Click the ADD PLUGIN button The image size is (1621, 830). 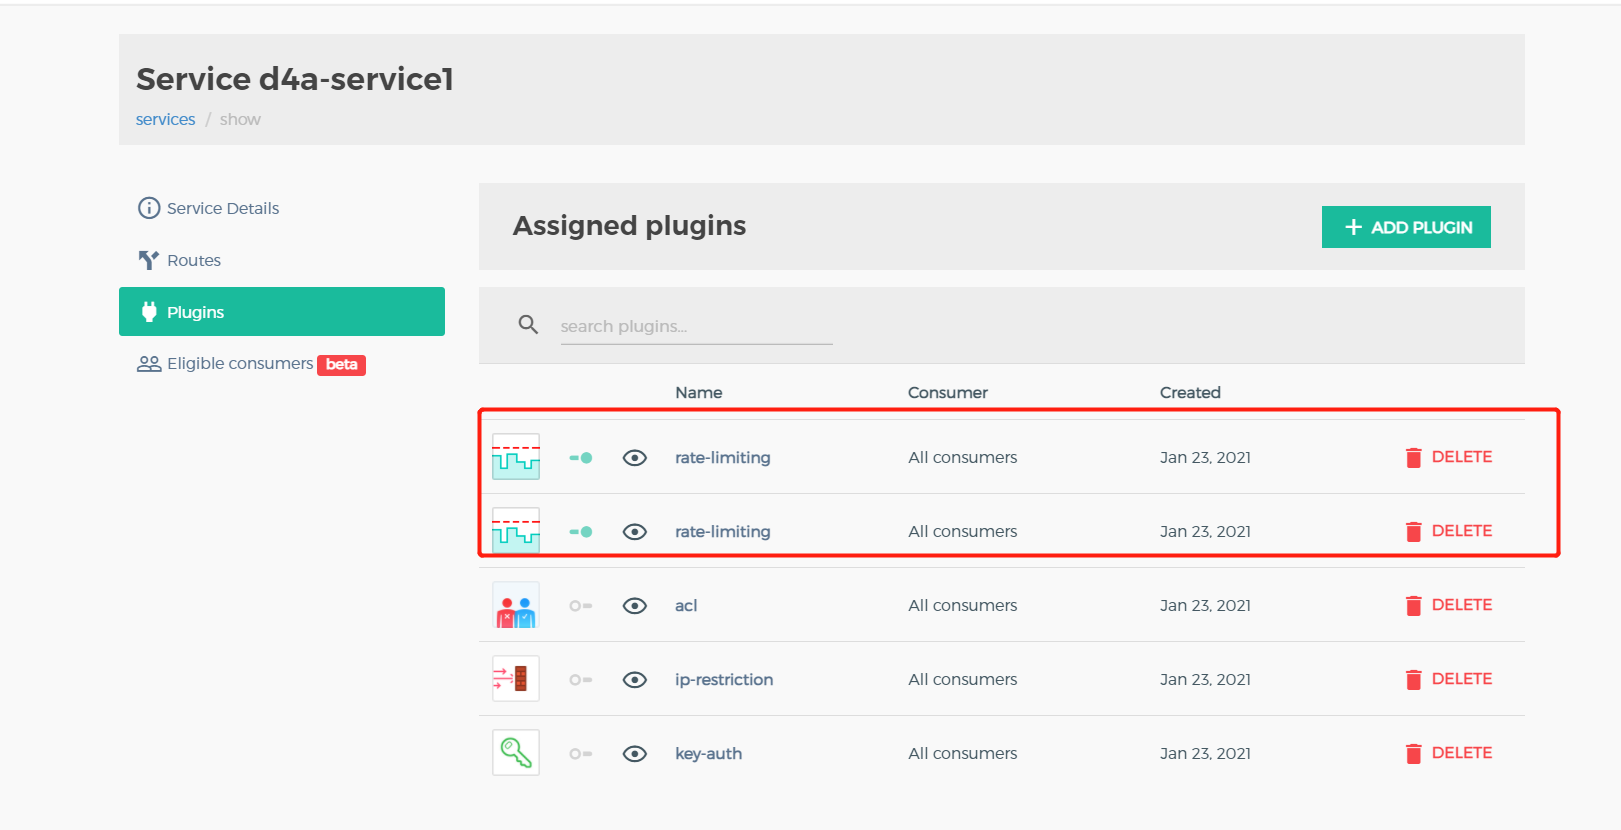pyautogui.click(x=1406, y=227)
